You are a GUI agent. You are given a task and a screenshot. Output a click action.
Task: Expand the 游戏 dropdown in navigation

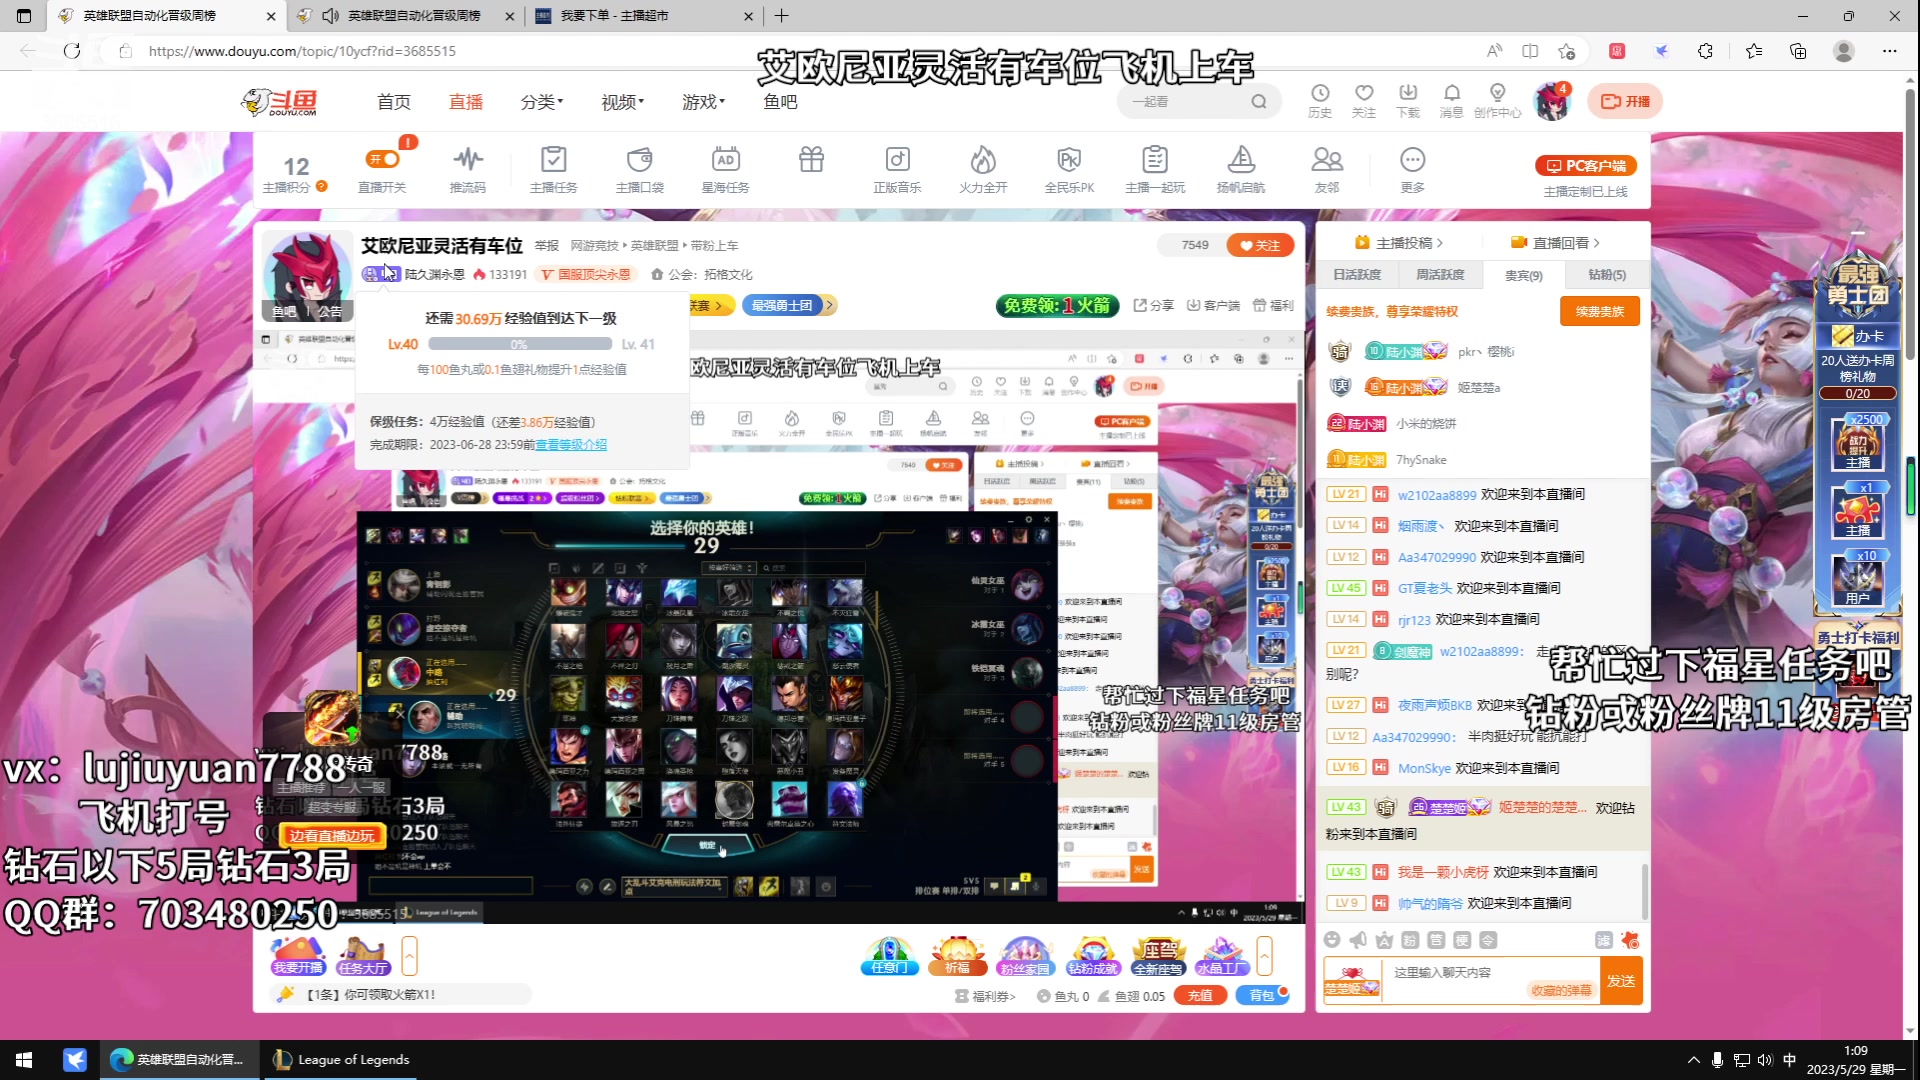(x=703, y=101)
